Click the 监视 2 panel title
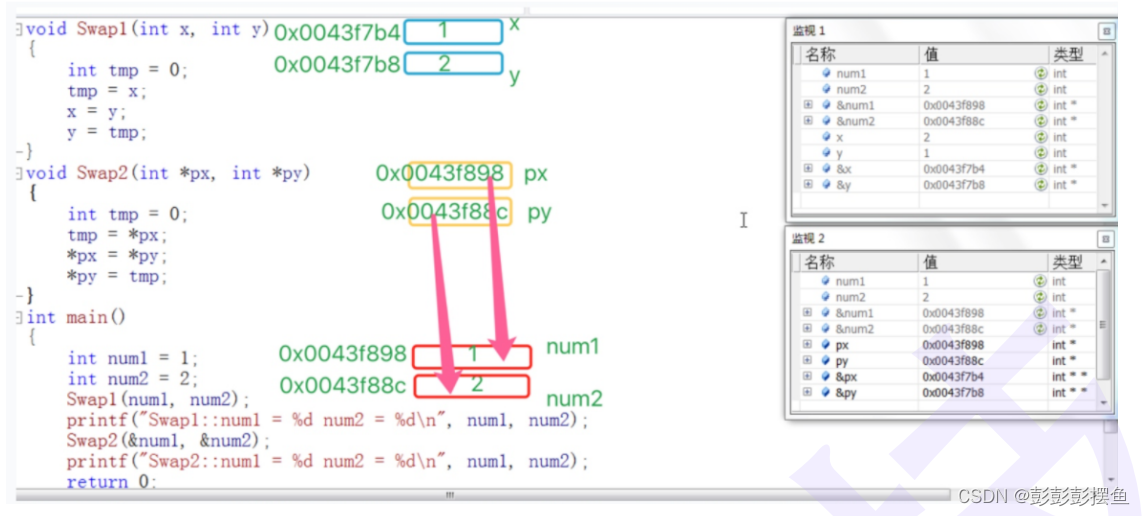Image resolution: width=1145 pixels, height=516 pixels. [808, 239]
